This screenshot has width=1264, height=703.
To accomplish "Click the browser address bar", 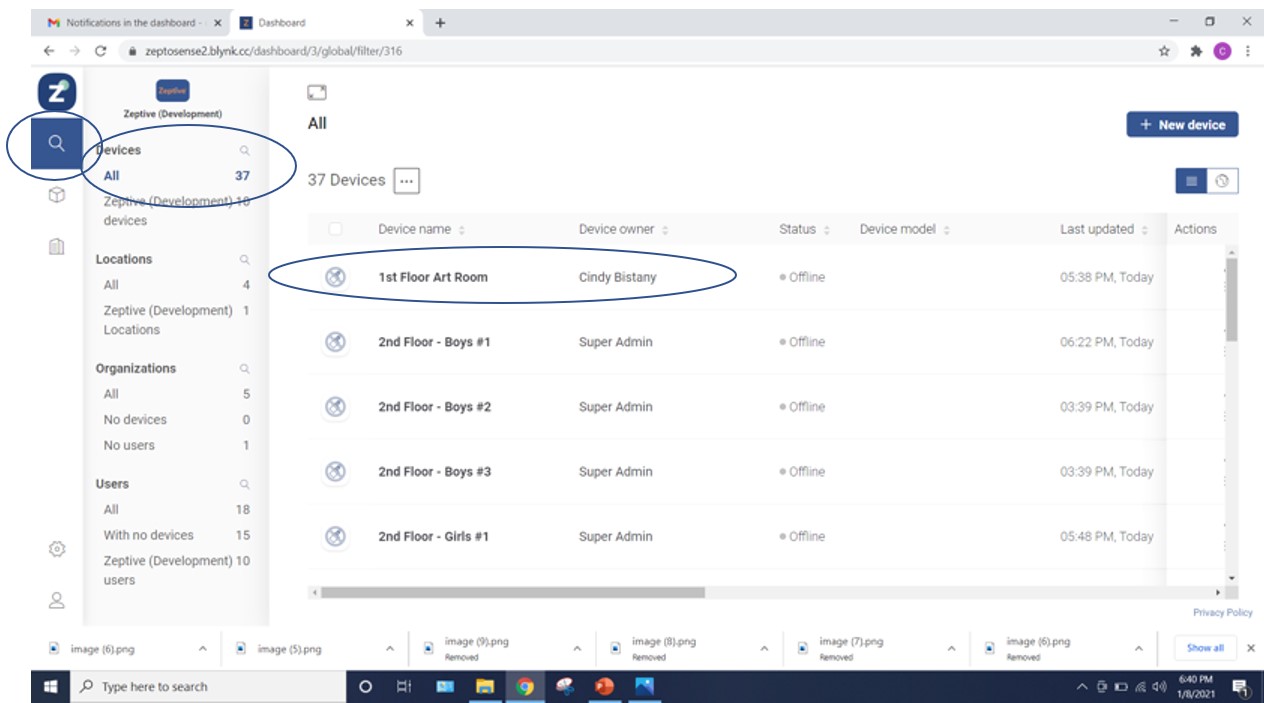I will coord(640,51).
